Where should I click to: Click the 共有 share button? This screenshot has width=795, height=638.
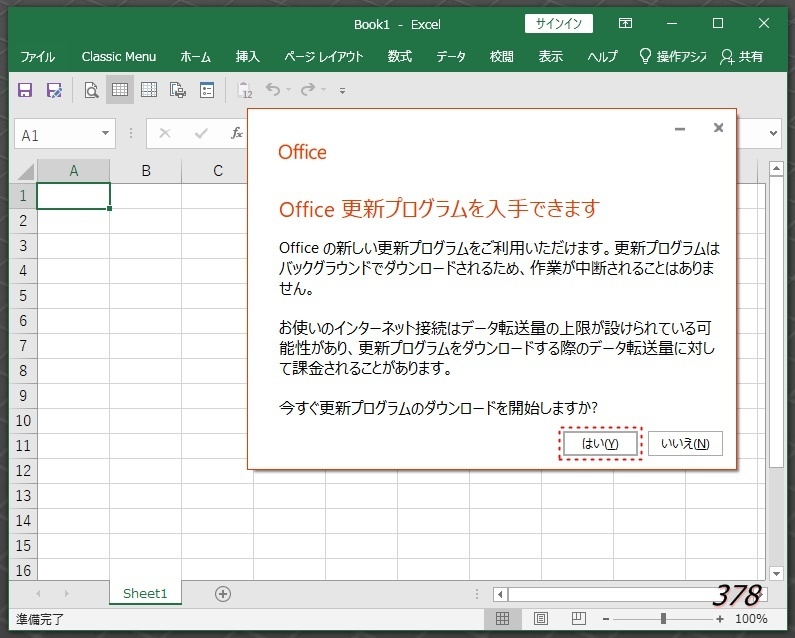[x=741, y=56]
